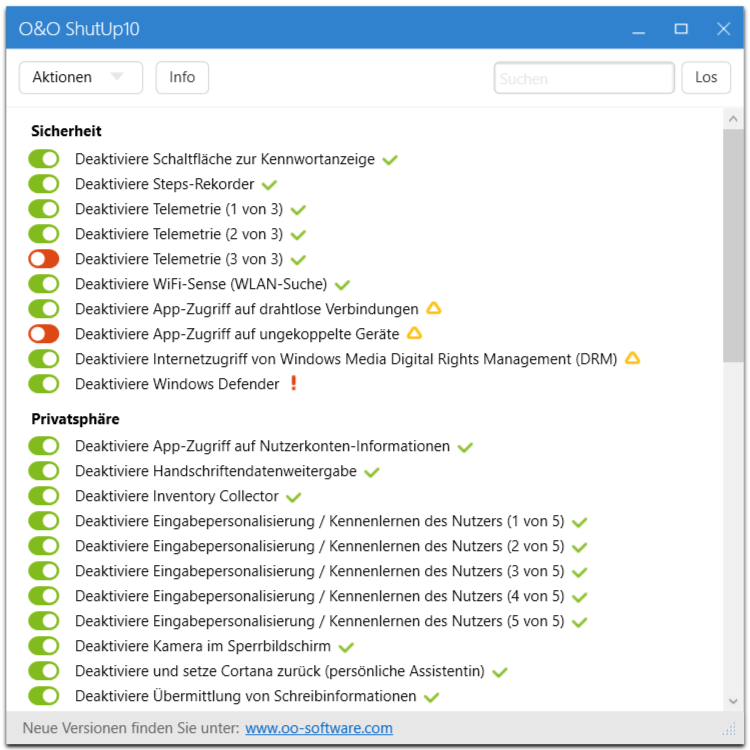Click the scrollbar down arrow

(733, 701)
